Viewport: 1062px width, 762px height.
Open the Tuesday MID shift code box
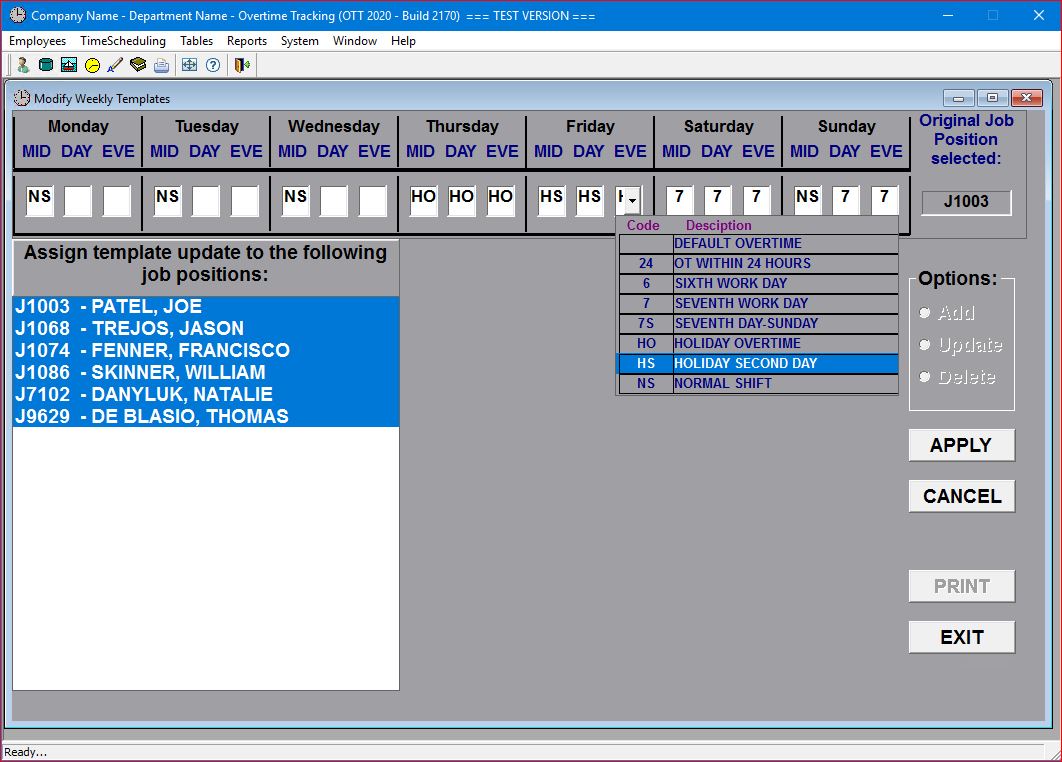tap(167, 200)
